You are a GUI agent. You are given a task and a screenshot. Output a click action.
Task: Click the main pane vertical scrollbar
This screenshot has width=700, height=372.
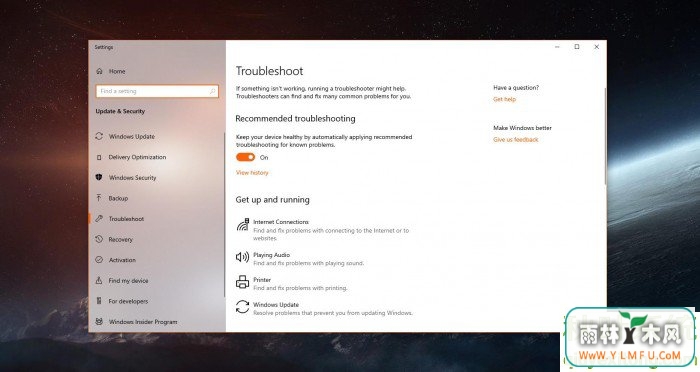(x=605, y=136)
